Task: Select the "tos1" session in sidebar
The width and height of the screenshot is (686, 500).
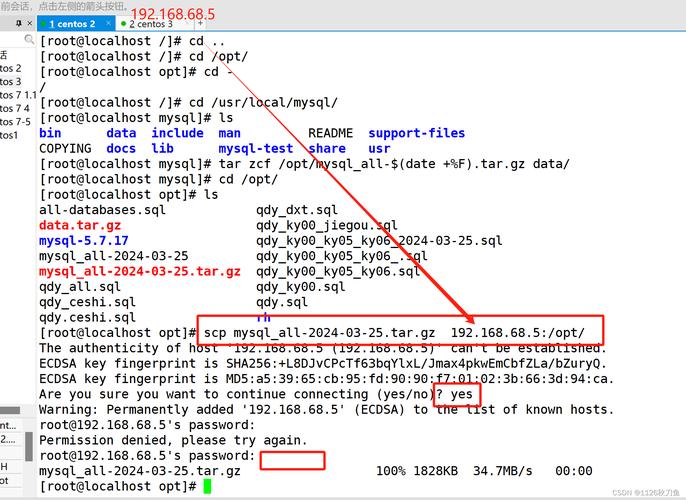Action: [x=9, y=135]
